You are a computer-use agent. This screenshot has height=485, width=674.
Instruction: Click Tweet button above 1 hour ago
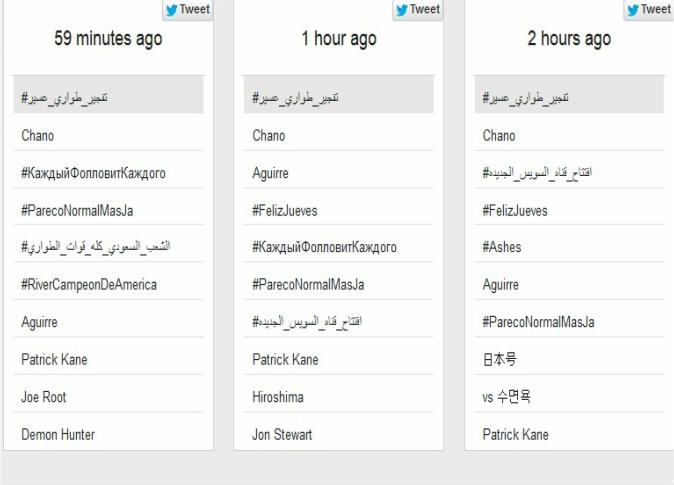[x=418, y=10]
